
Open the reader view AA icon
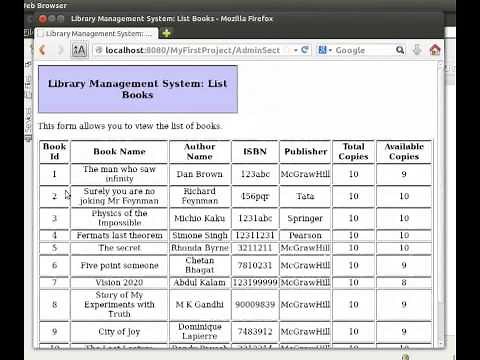[79, 50]
